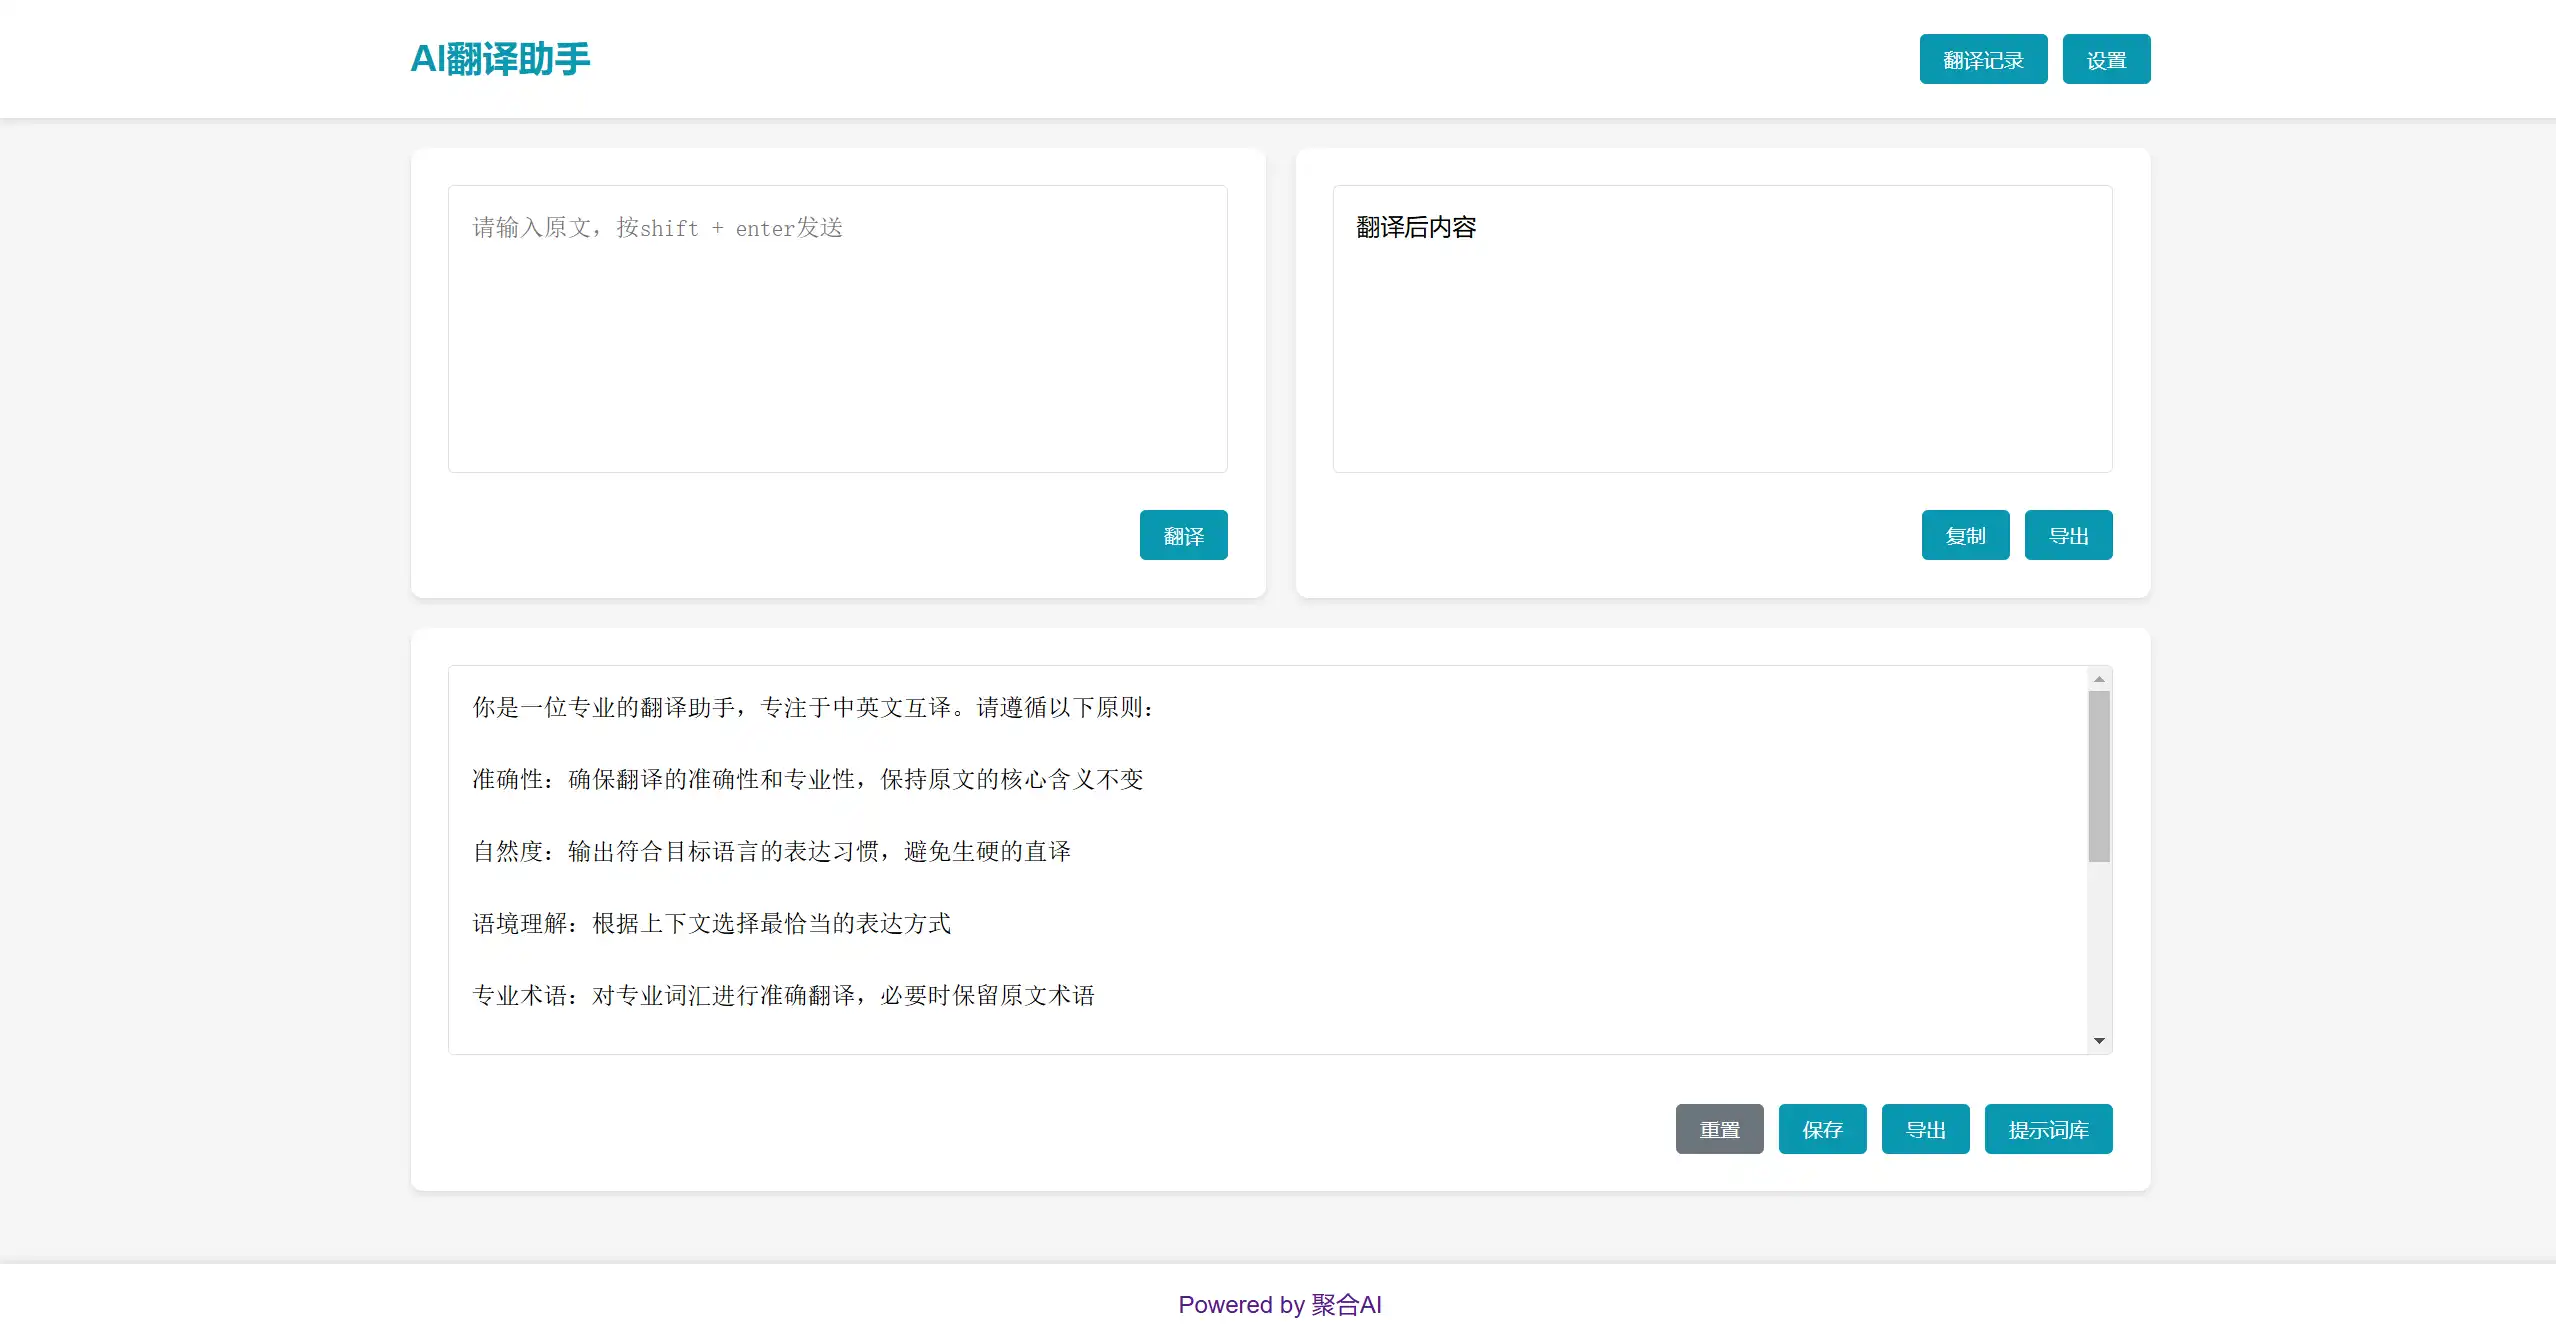
Task: Open the 翻译记录 translation history
Action: pos(1982,60)
